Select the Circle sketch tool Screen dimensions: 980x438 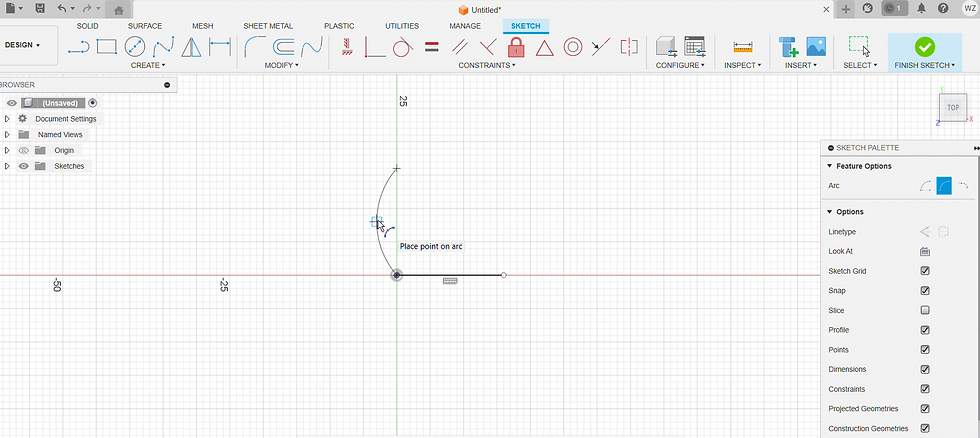pyautogui.click(x=135, y=46)
